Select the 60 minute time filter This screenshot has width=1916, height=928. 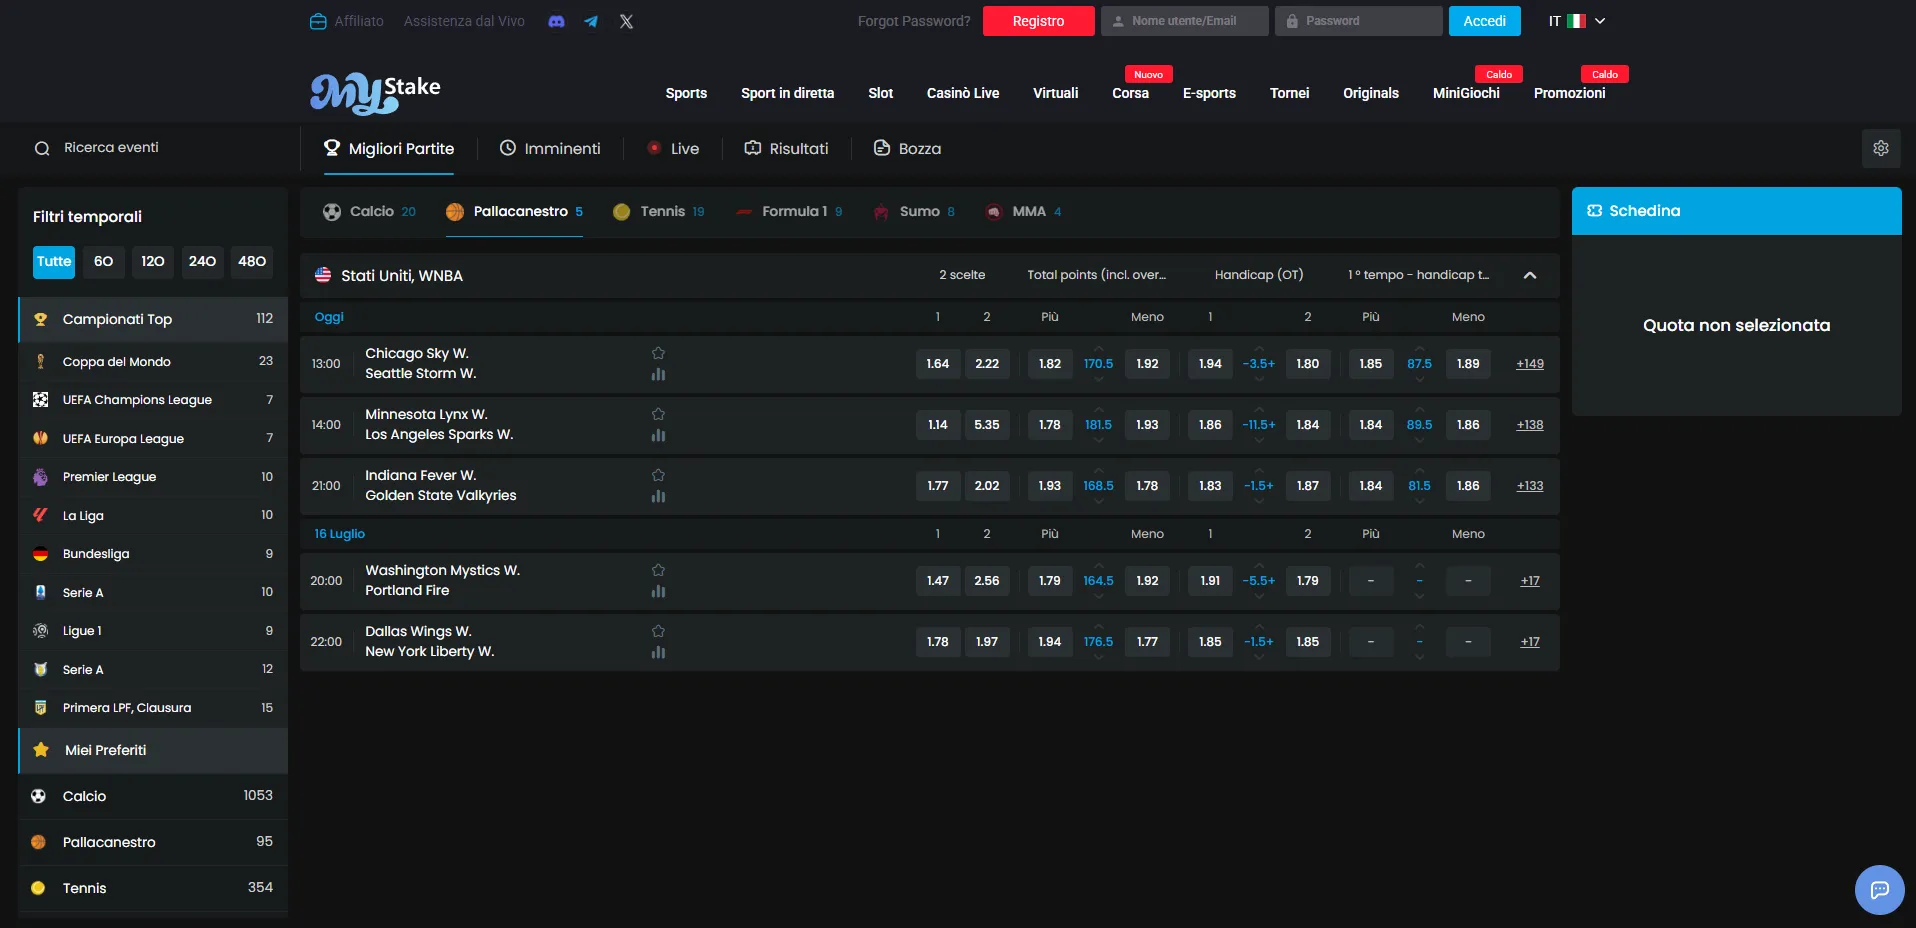tap(104, 262)
